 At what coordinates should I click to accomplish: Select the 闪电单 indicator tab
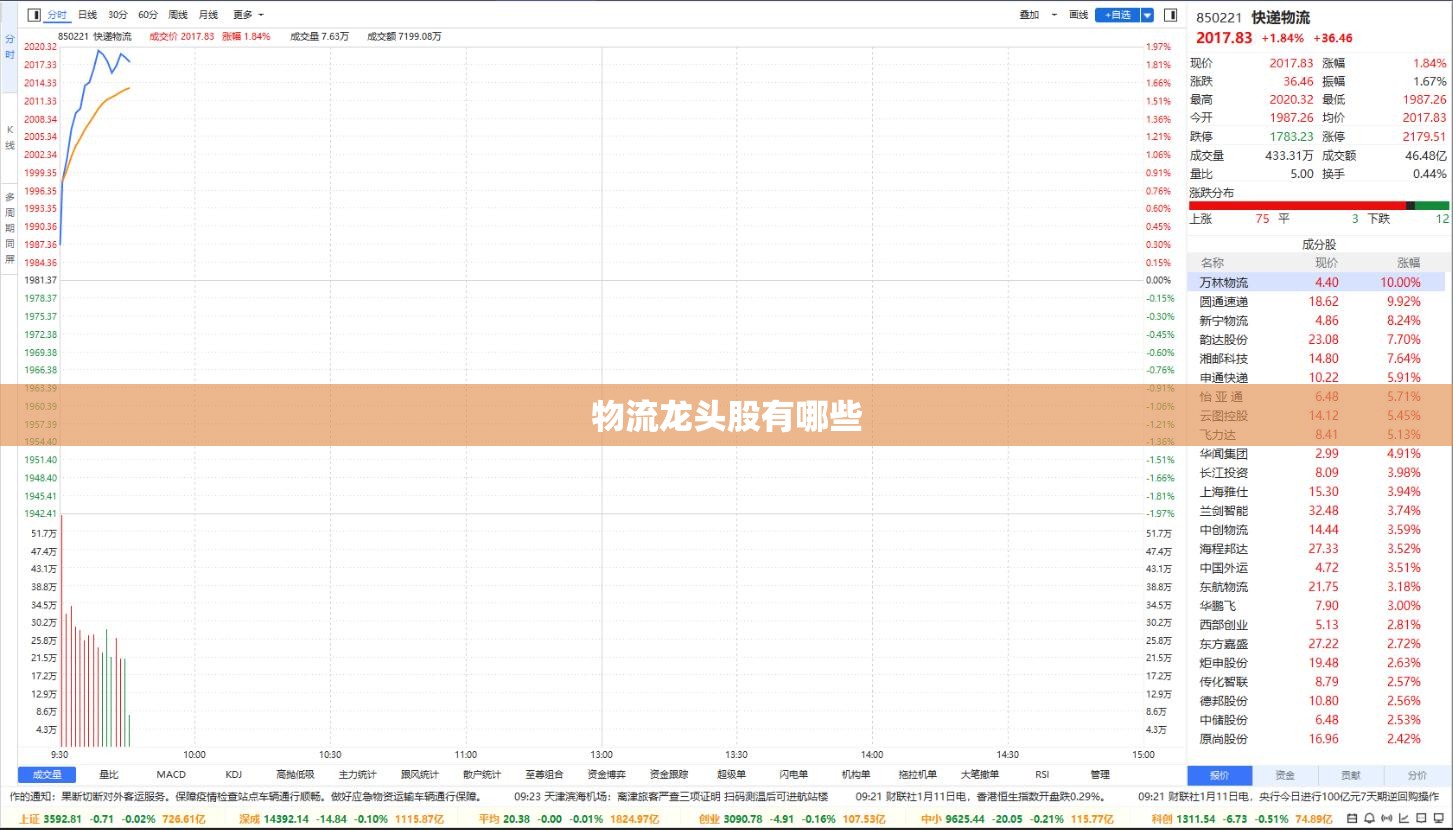(x=793, y=774)
